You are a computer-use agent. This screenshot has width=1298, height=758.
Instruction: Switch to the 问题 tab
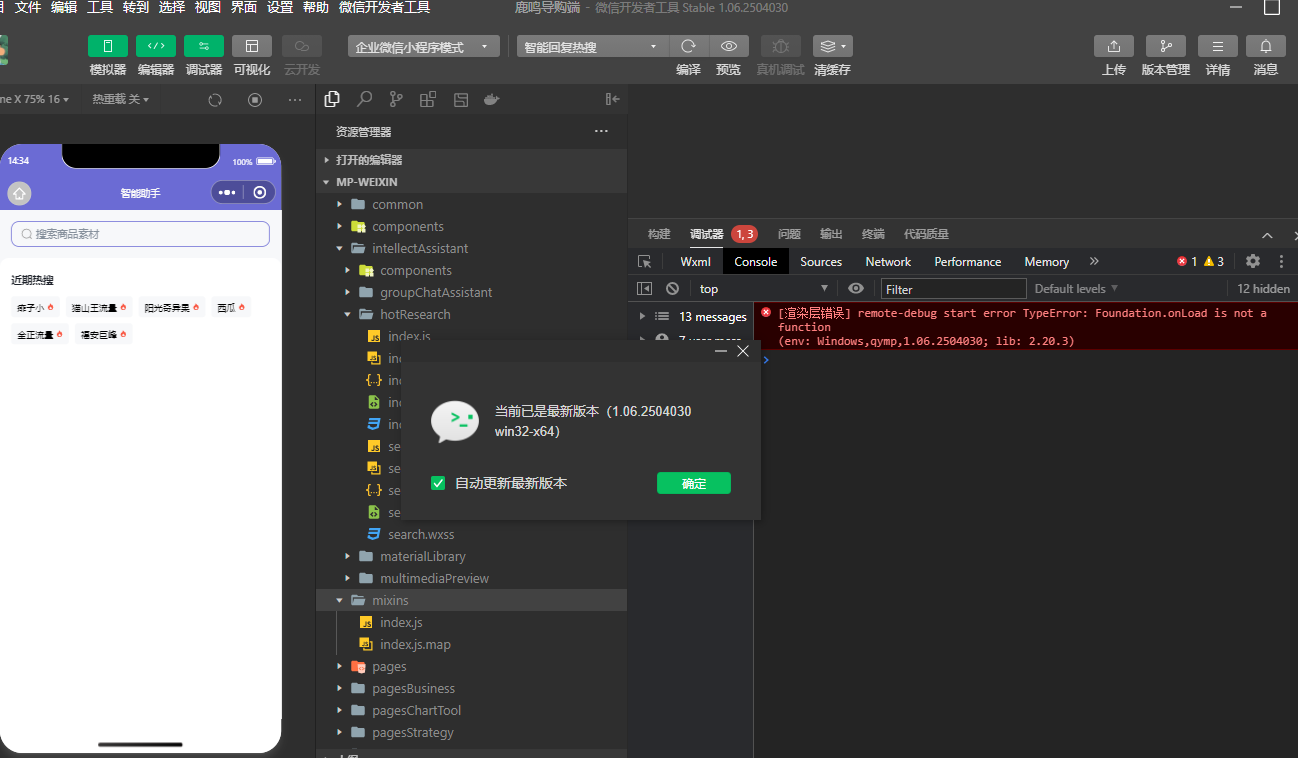[789, 234]
